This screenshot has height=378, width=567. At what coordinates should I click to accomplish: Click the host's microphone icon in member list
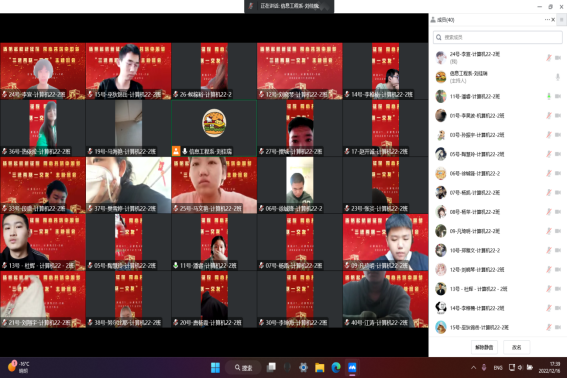tap(558, 77)
